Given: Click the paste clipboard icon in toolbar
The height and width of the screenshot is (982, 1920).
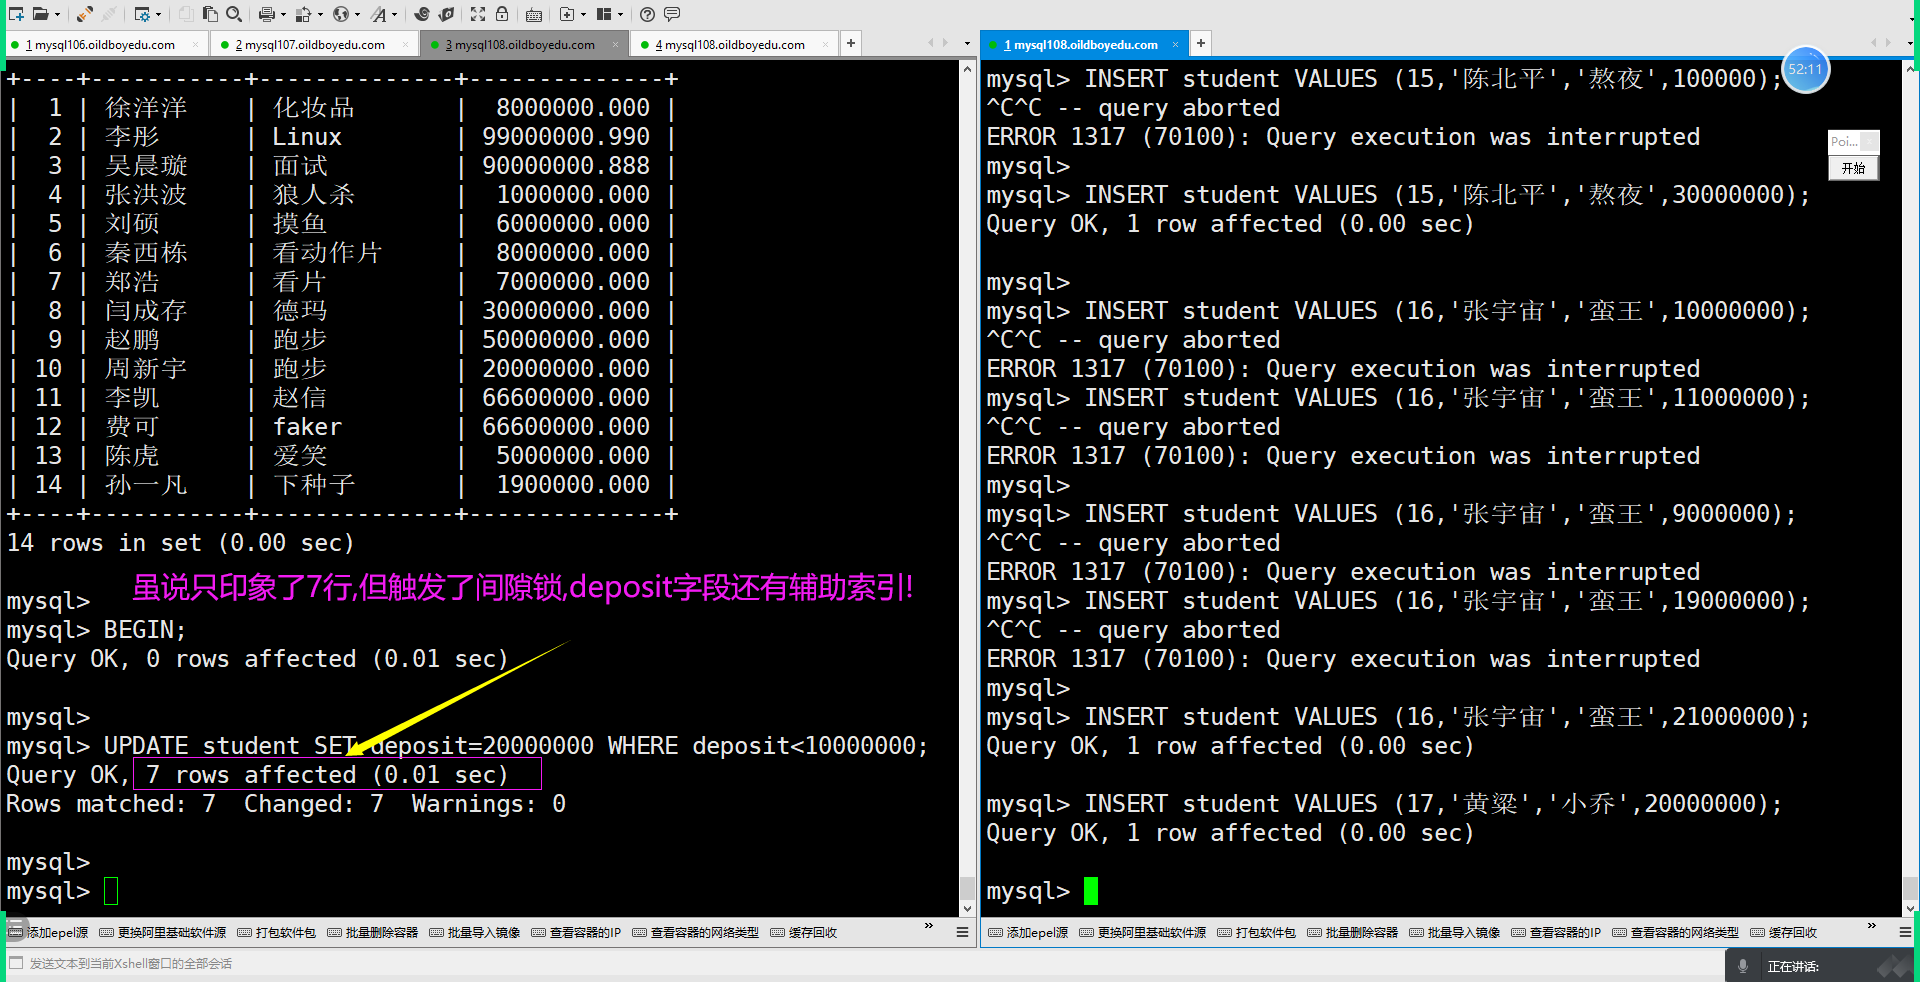Looking at the screenshot, I should 210,14.
